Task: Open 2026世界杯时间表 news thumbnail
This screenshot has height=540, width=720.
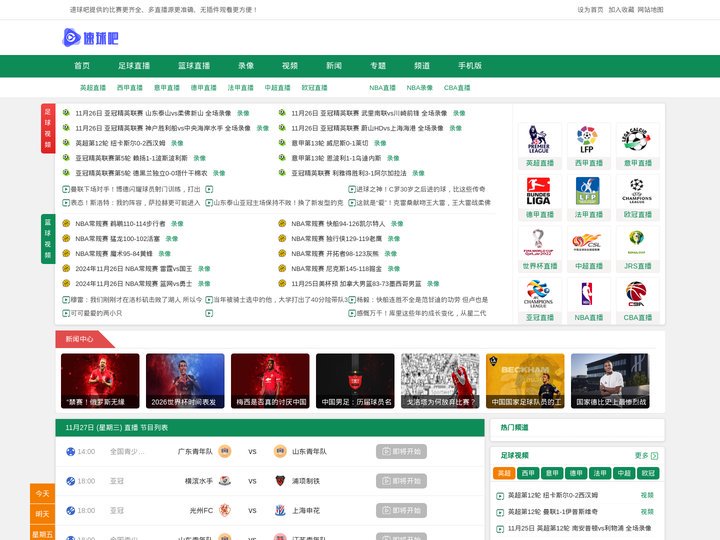Action: coord(185,381)
